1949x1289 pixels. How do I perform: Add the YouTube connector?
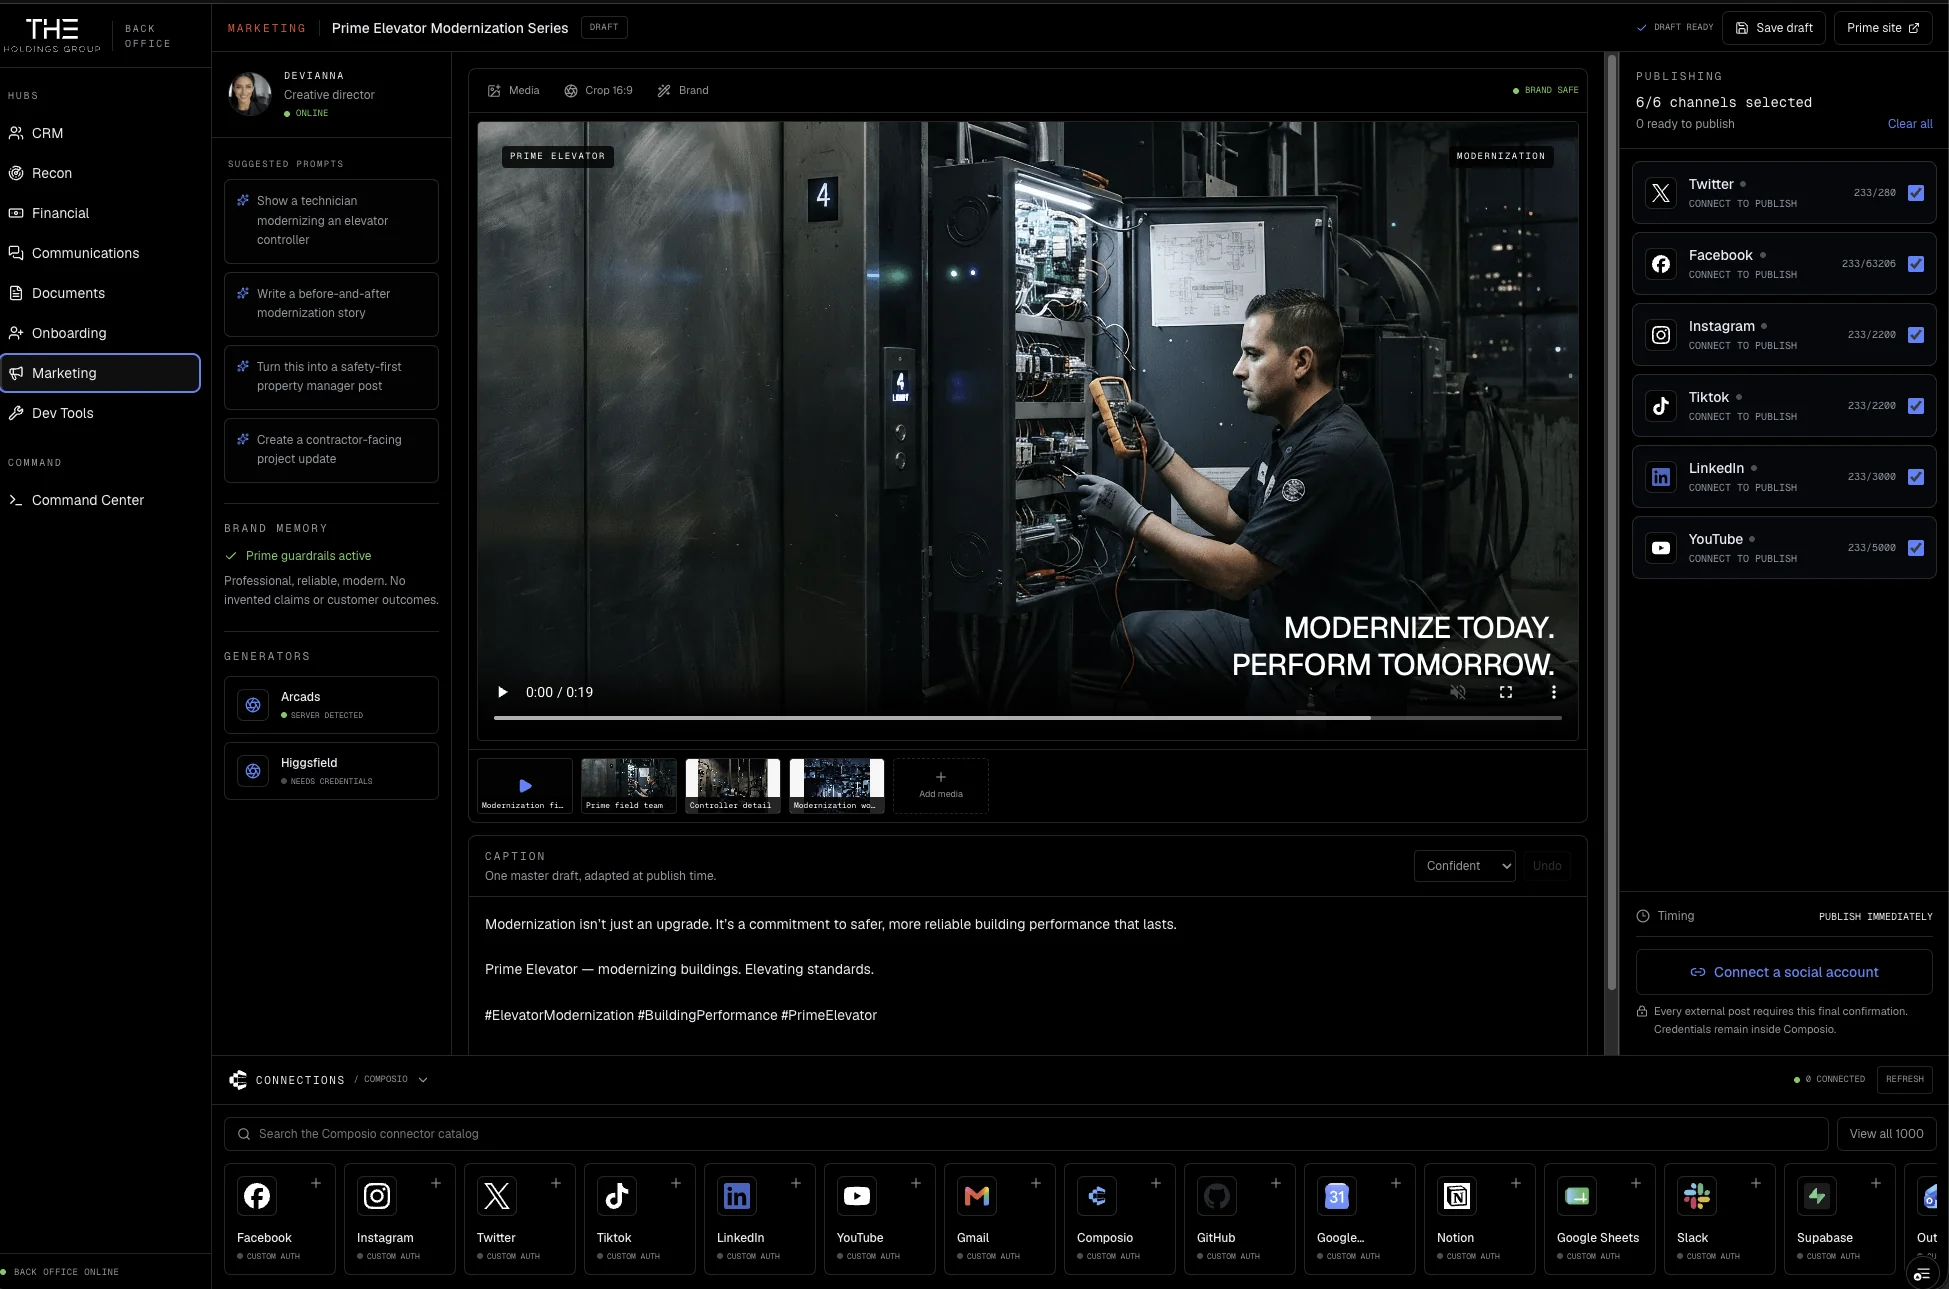click(916, 1183)
